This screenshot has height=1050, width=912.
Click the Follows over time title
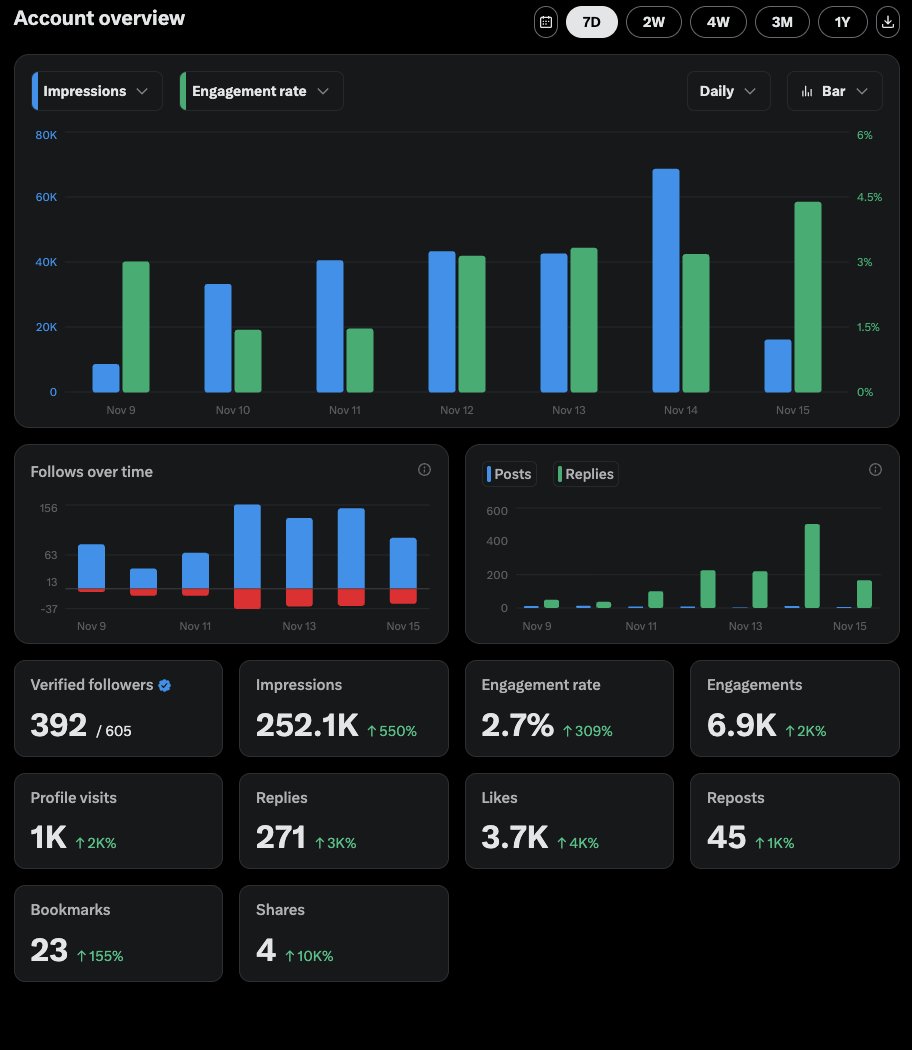pyautogui.click(x=92, y=471)
